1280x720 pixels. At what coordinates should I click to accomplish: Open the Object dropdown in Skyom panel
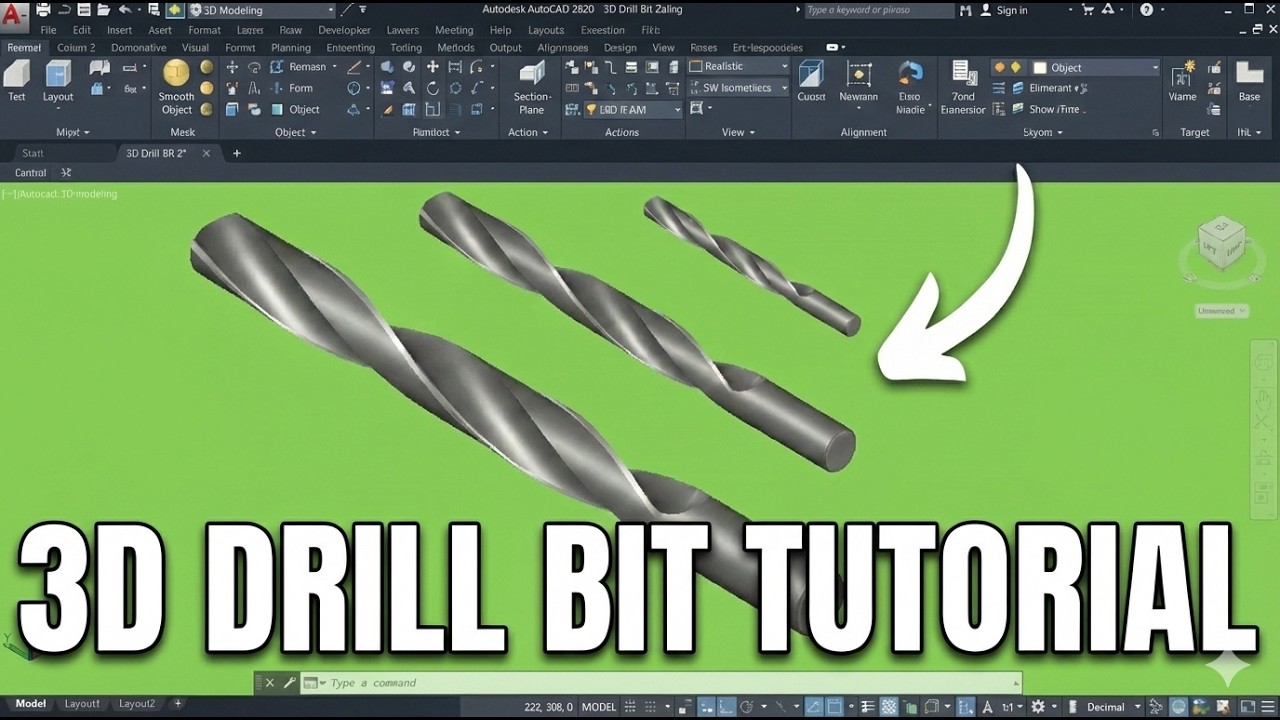1095,68
